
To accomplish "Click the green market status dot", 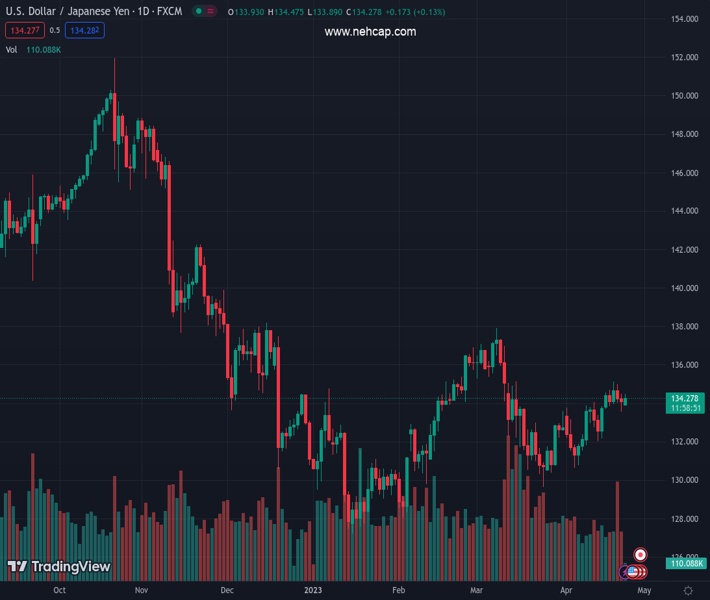I will [198, 11].
